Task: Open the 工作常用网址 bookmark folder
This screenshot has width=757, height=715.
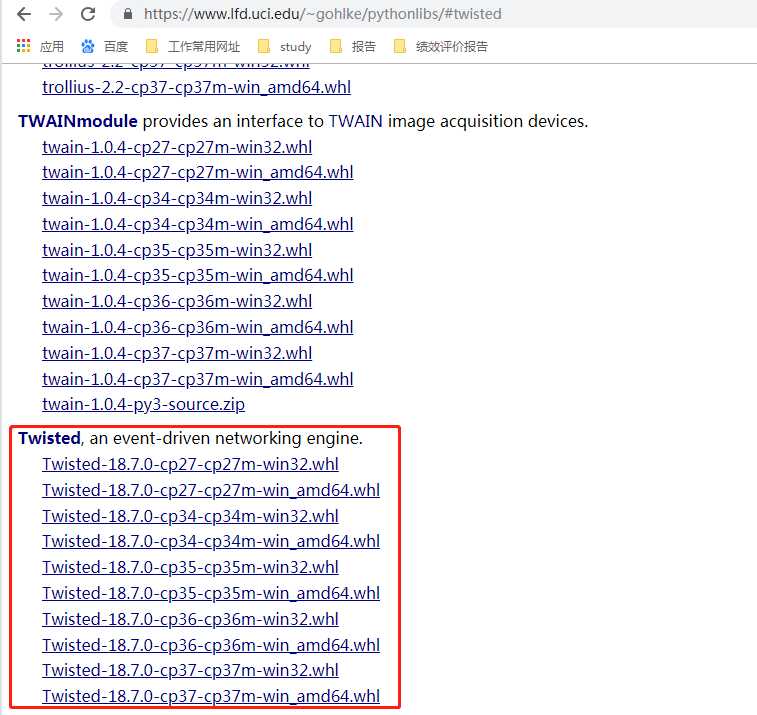Action: [x=193, y=46]
